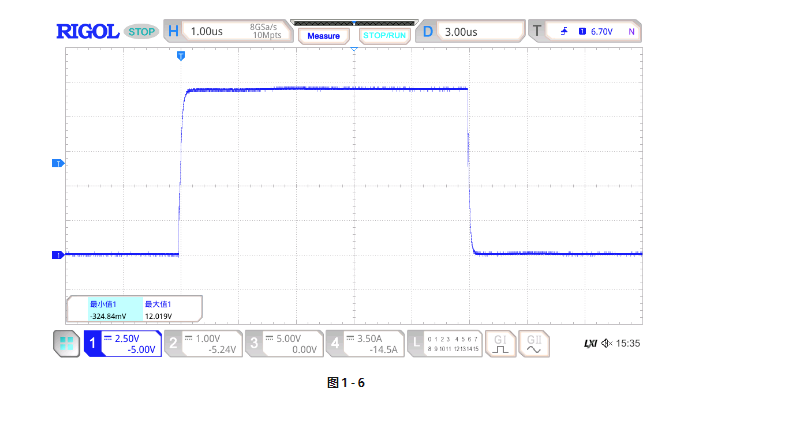Click the GI signal generator icon
This screenshot has height=428, width=785.
[x=500, y=344]
